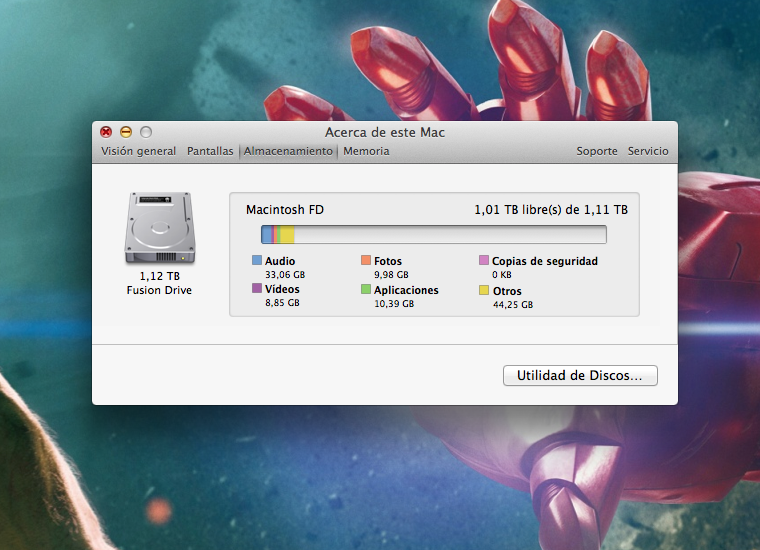
Task: Close the Acerca de este Mac window
Action: (x=106, y=132)
